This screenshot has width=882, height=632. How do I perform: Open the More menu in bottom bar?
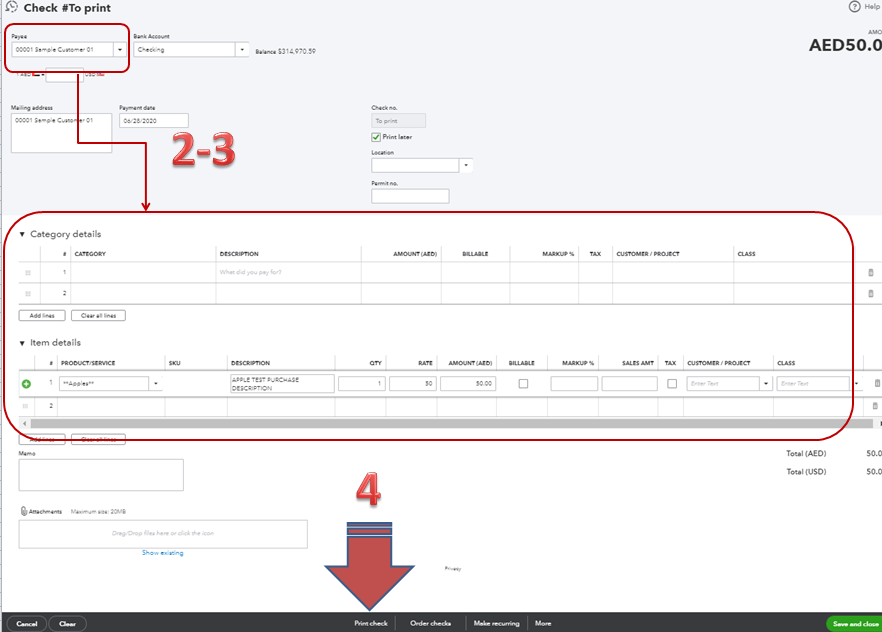543,623
